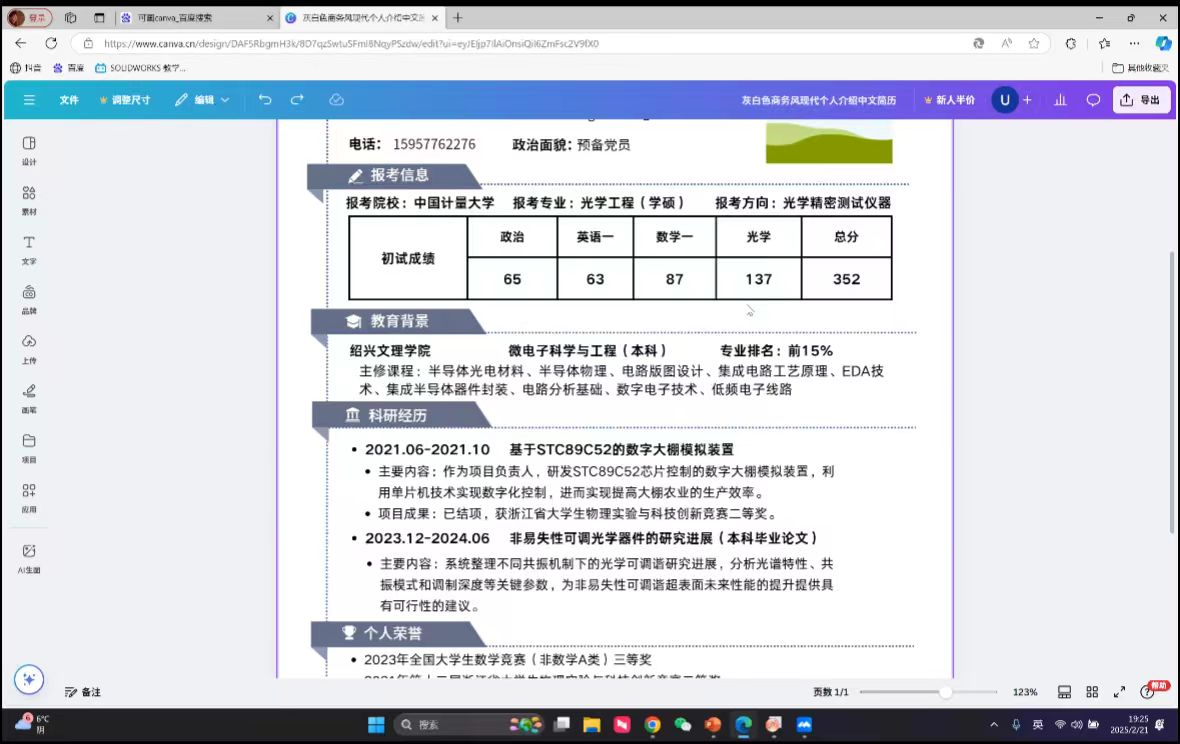Screen dimensions: 1180x744
Task: Adjust the zoom slider handle
Action: (x=945, y=692)
